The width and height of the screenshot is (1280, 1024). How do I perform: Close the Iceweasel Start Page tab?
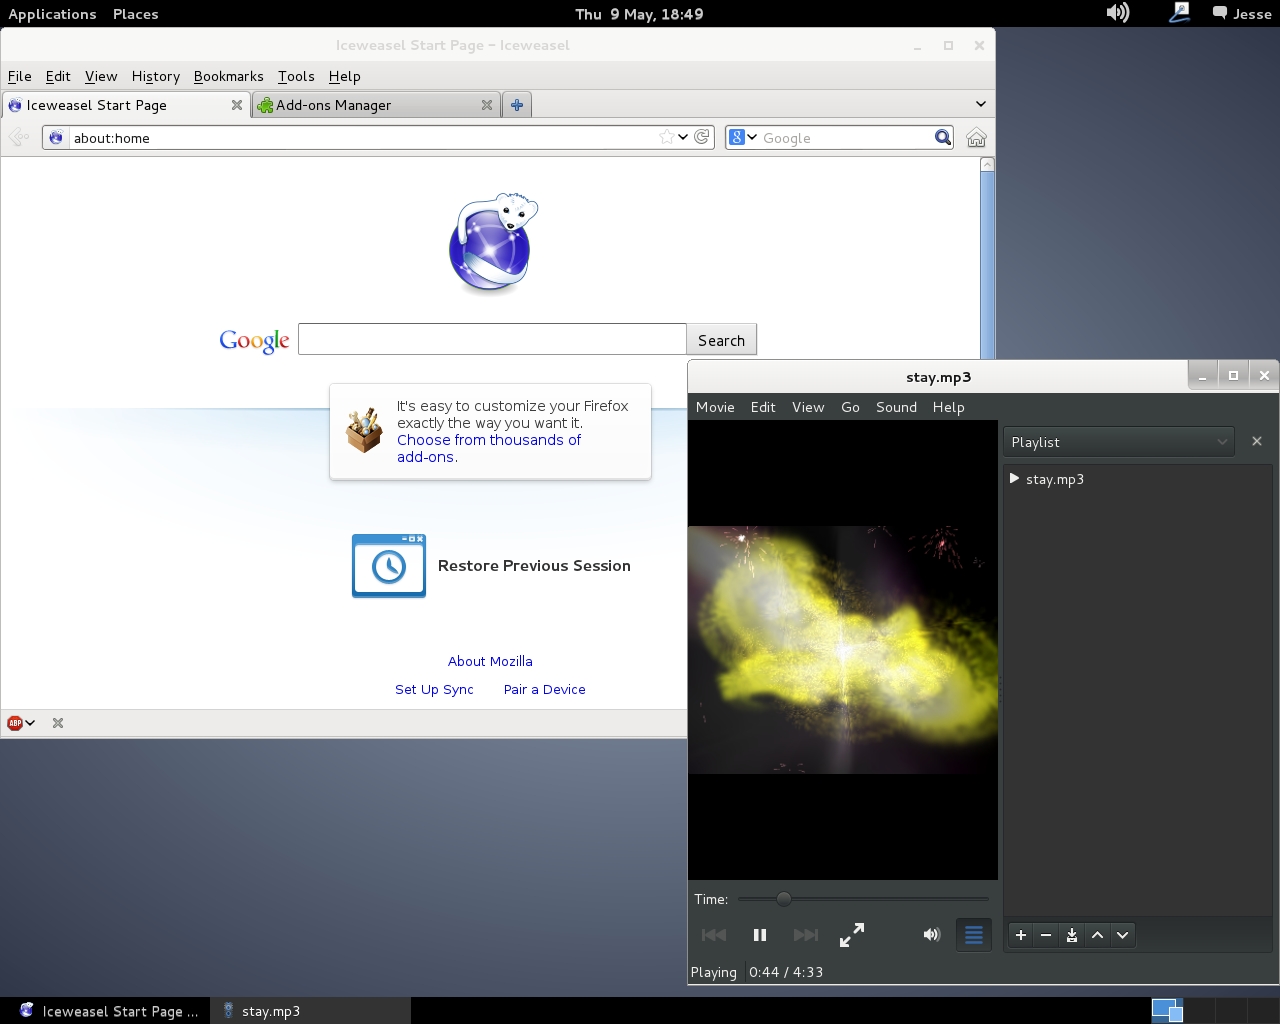coord(237,105)
